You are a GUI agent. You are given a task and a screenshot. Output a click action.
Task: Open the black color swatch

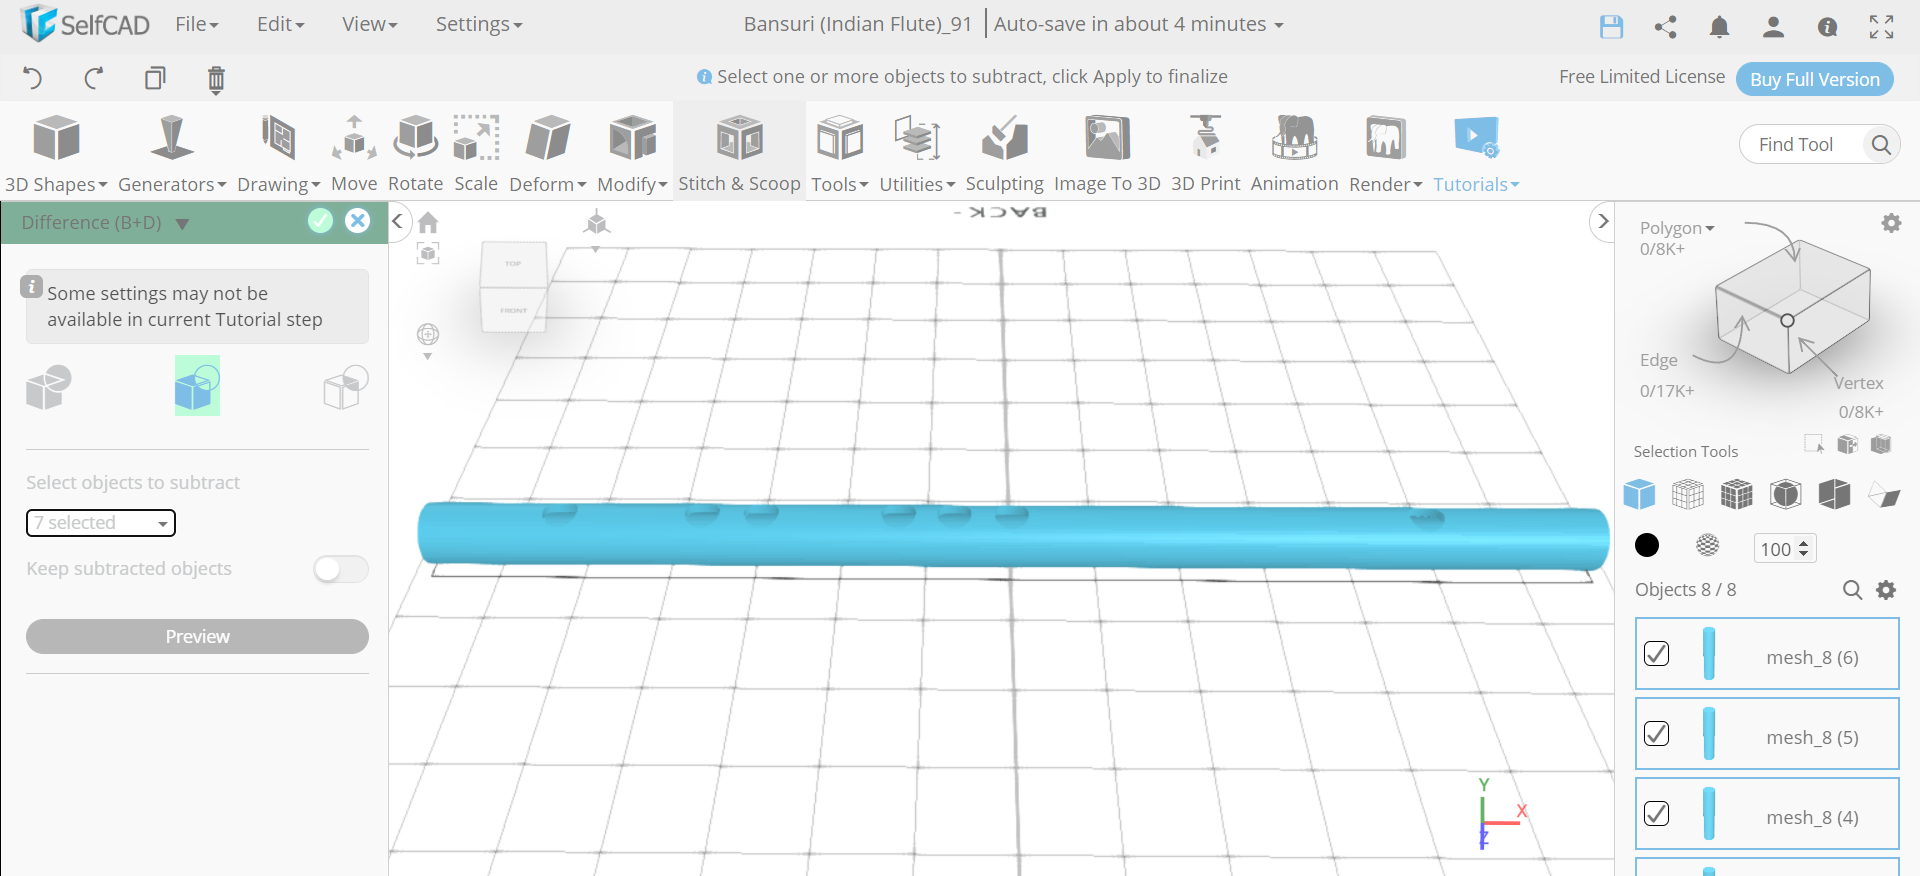(x=1646, y=545)
